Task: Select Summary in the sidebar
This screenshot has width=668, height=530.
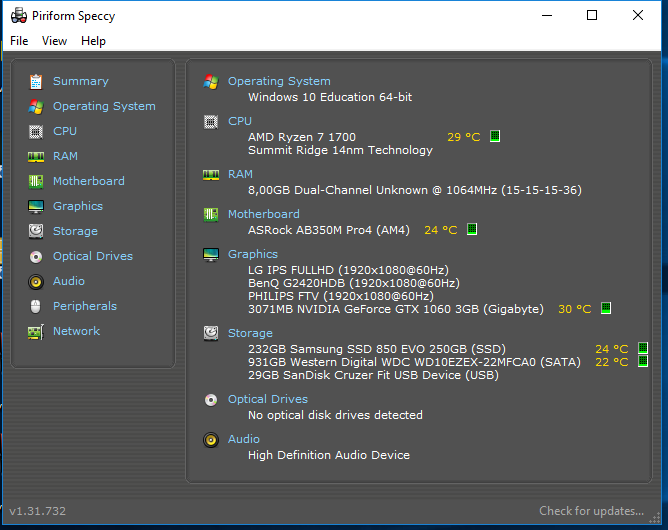Action: coord(81,81)
